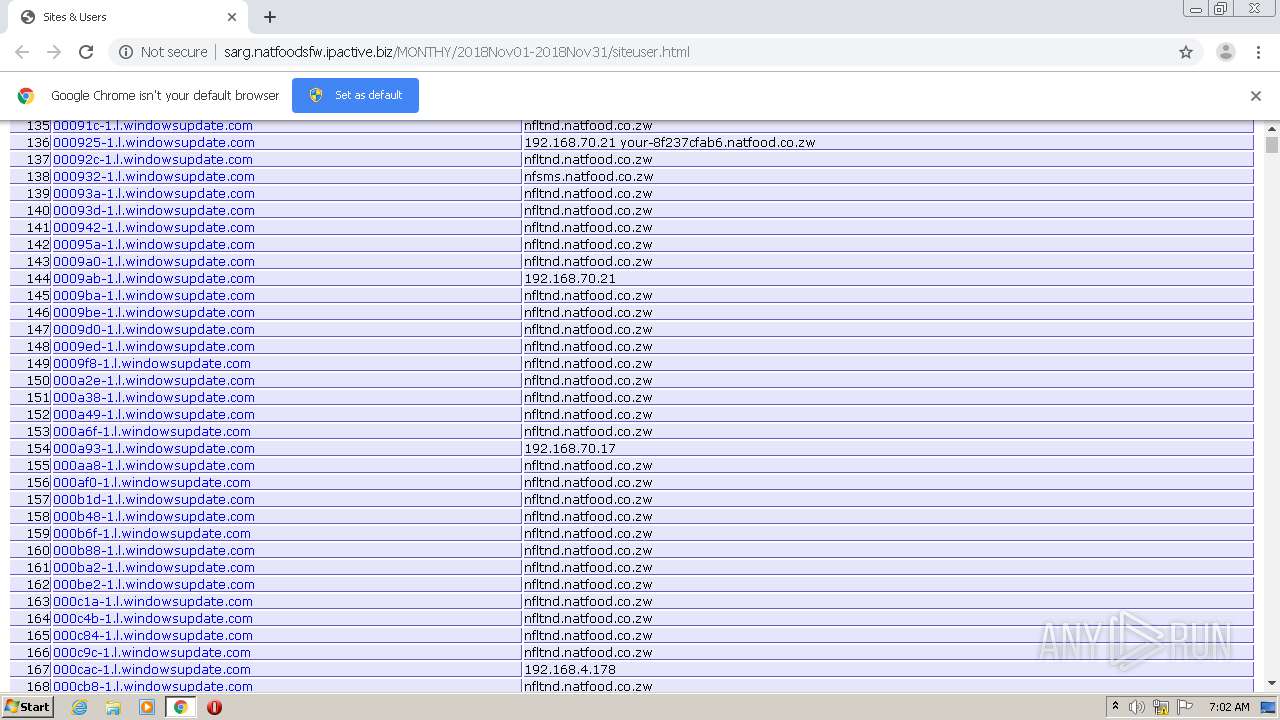Reload the current page
1280x720 pixels.
(86, 52)
